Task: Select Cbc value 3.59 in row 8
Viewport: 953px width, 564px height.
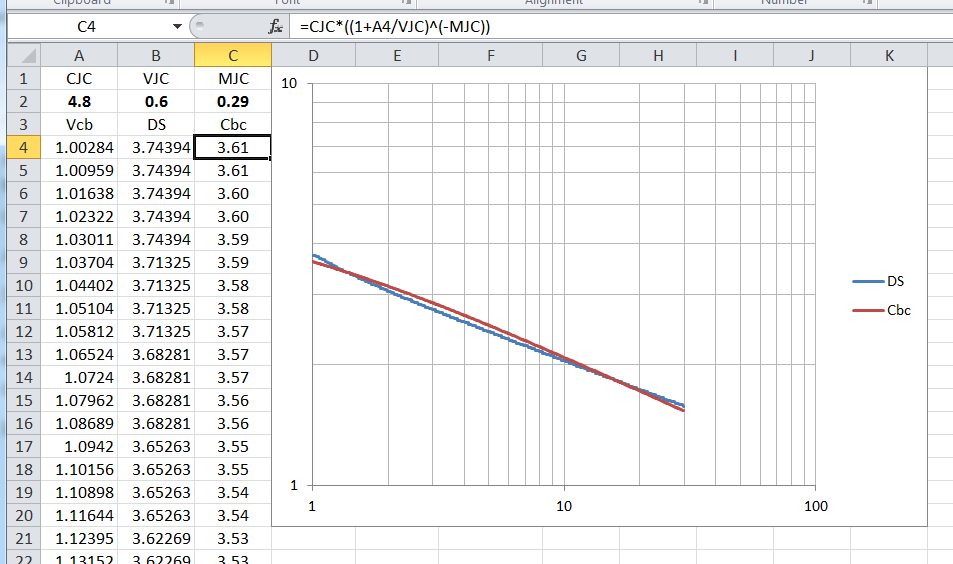Action: point(233,239)
